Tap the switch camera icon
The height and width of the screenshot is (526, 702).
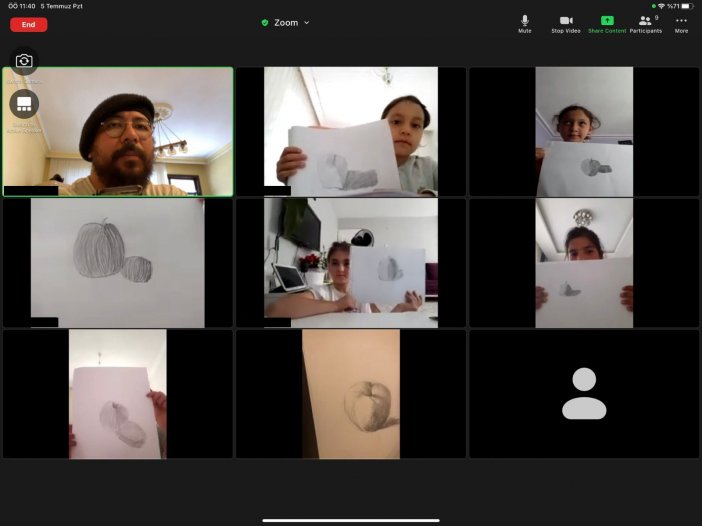[x=24, y=62]
